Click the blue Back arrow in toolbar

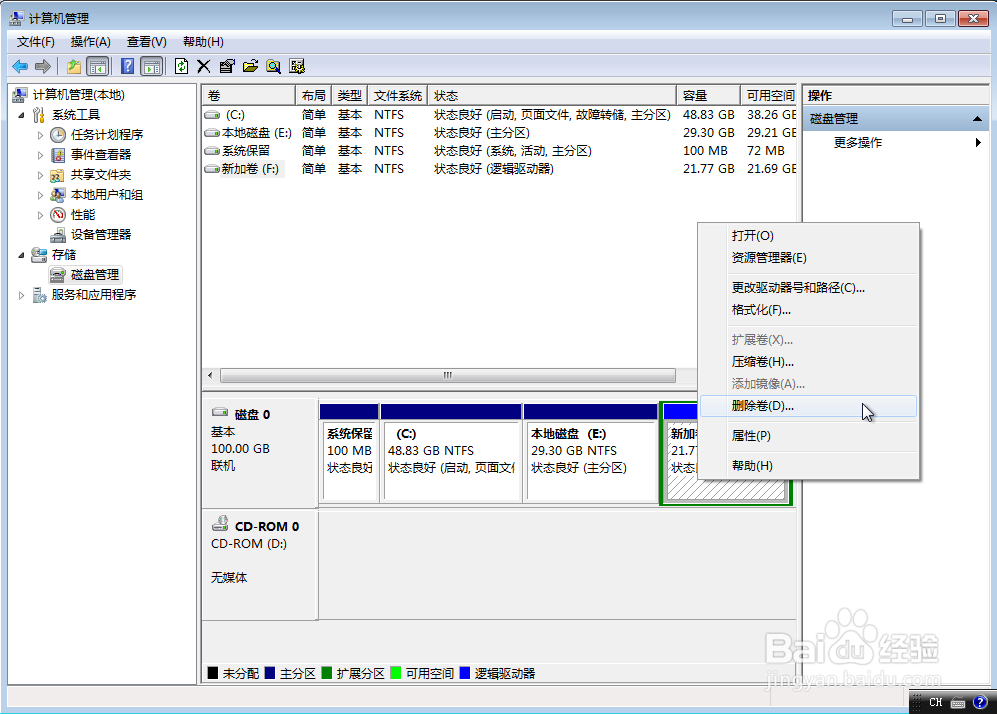[x=20, y=66]
